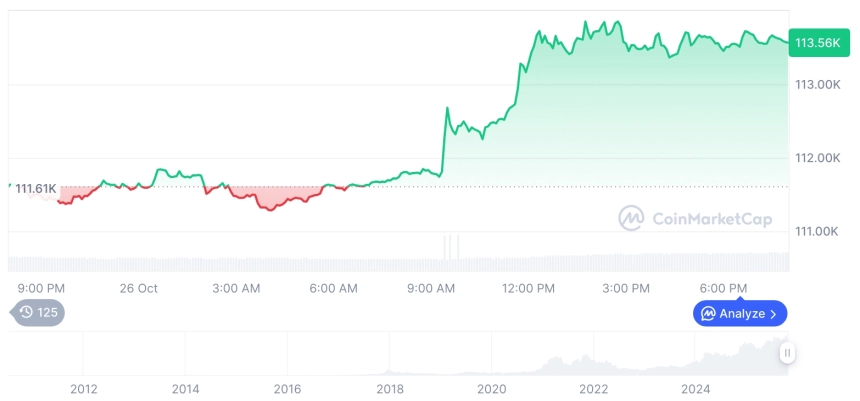Click the 111.61K opening price label
Screen dimensions: 860x401
tap(35, 189)
